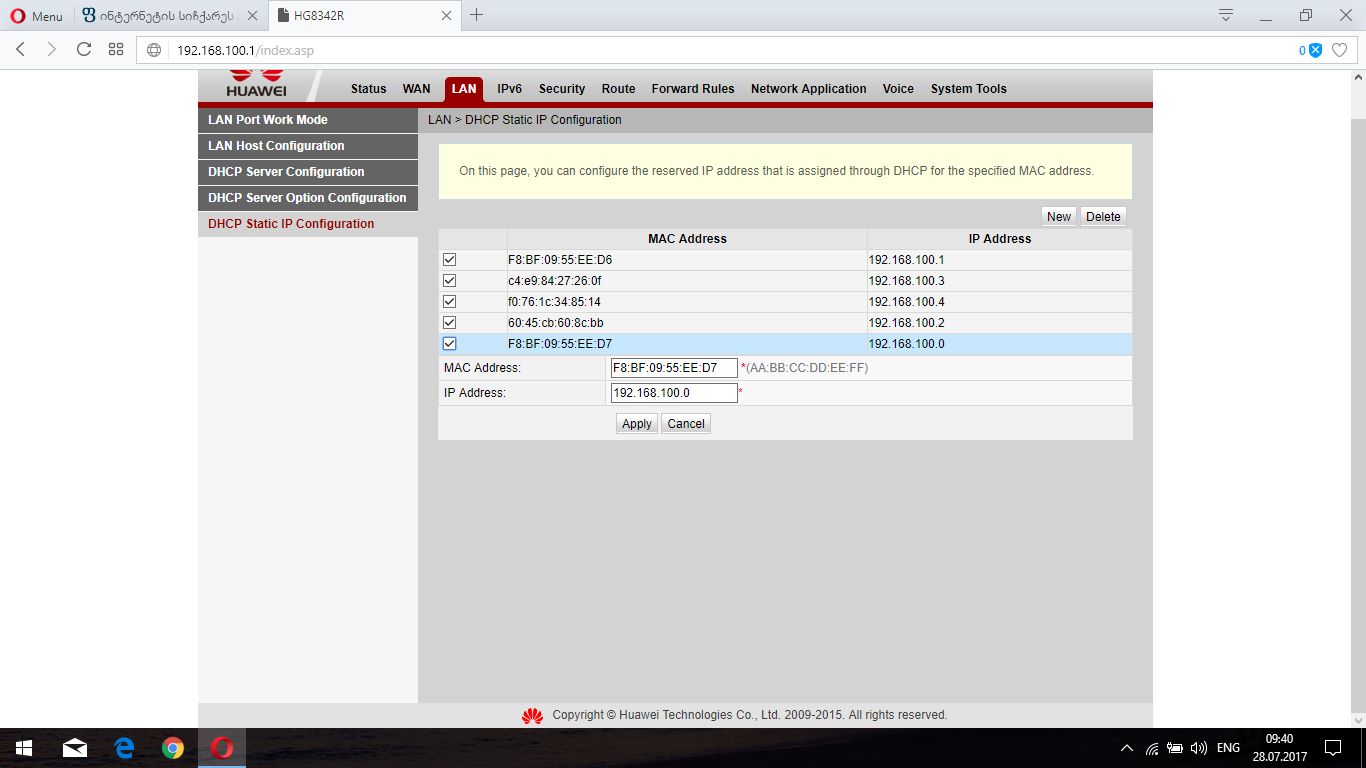Open LAN Port Work Mode page
Screen dimensions: 1366x768
[308, 120]
